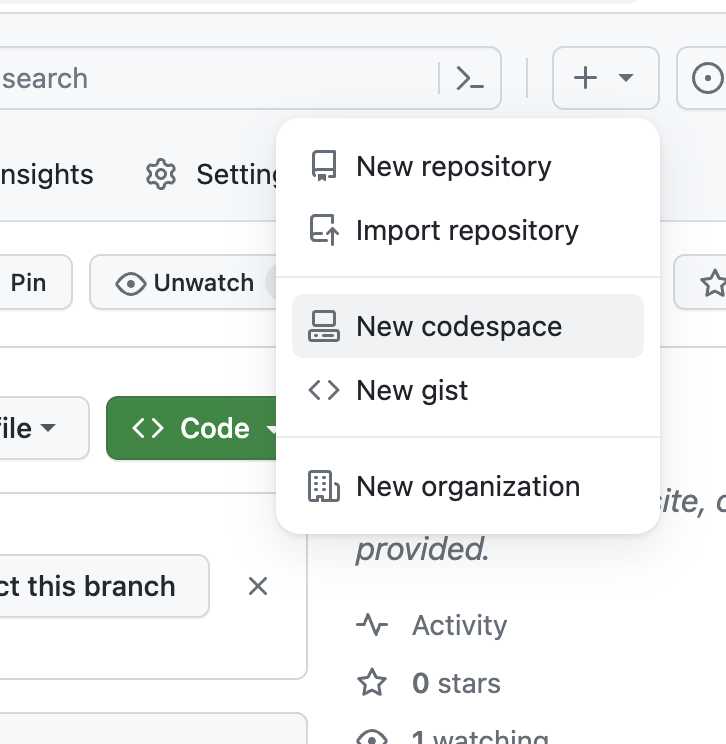Click the Activity pulse icon
The height and width of the screenshot is (744, 726).
point(372,626)
